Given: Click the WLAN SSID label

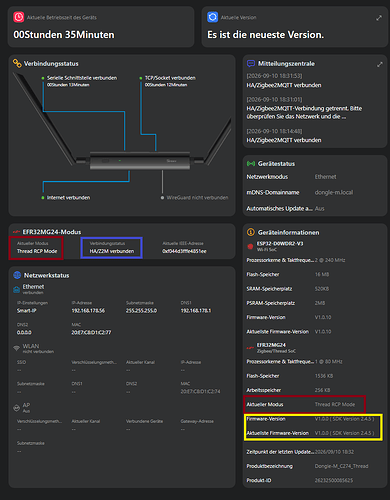Looking at the screenshot, I should tap(21, 362).
